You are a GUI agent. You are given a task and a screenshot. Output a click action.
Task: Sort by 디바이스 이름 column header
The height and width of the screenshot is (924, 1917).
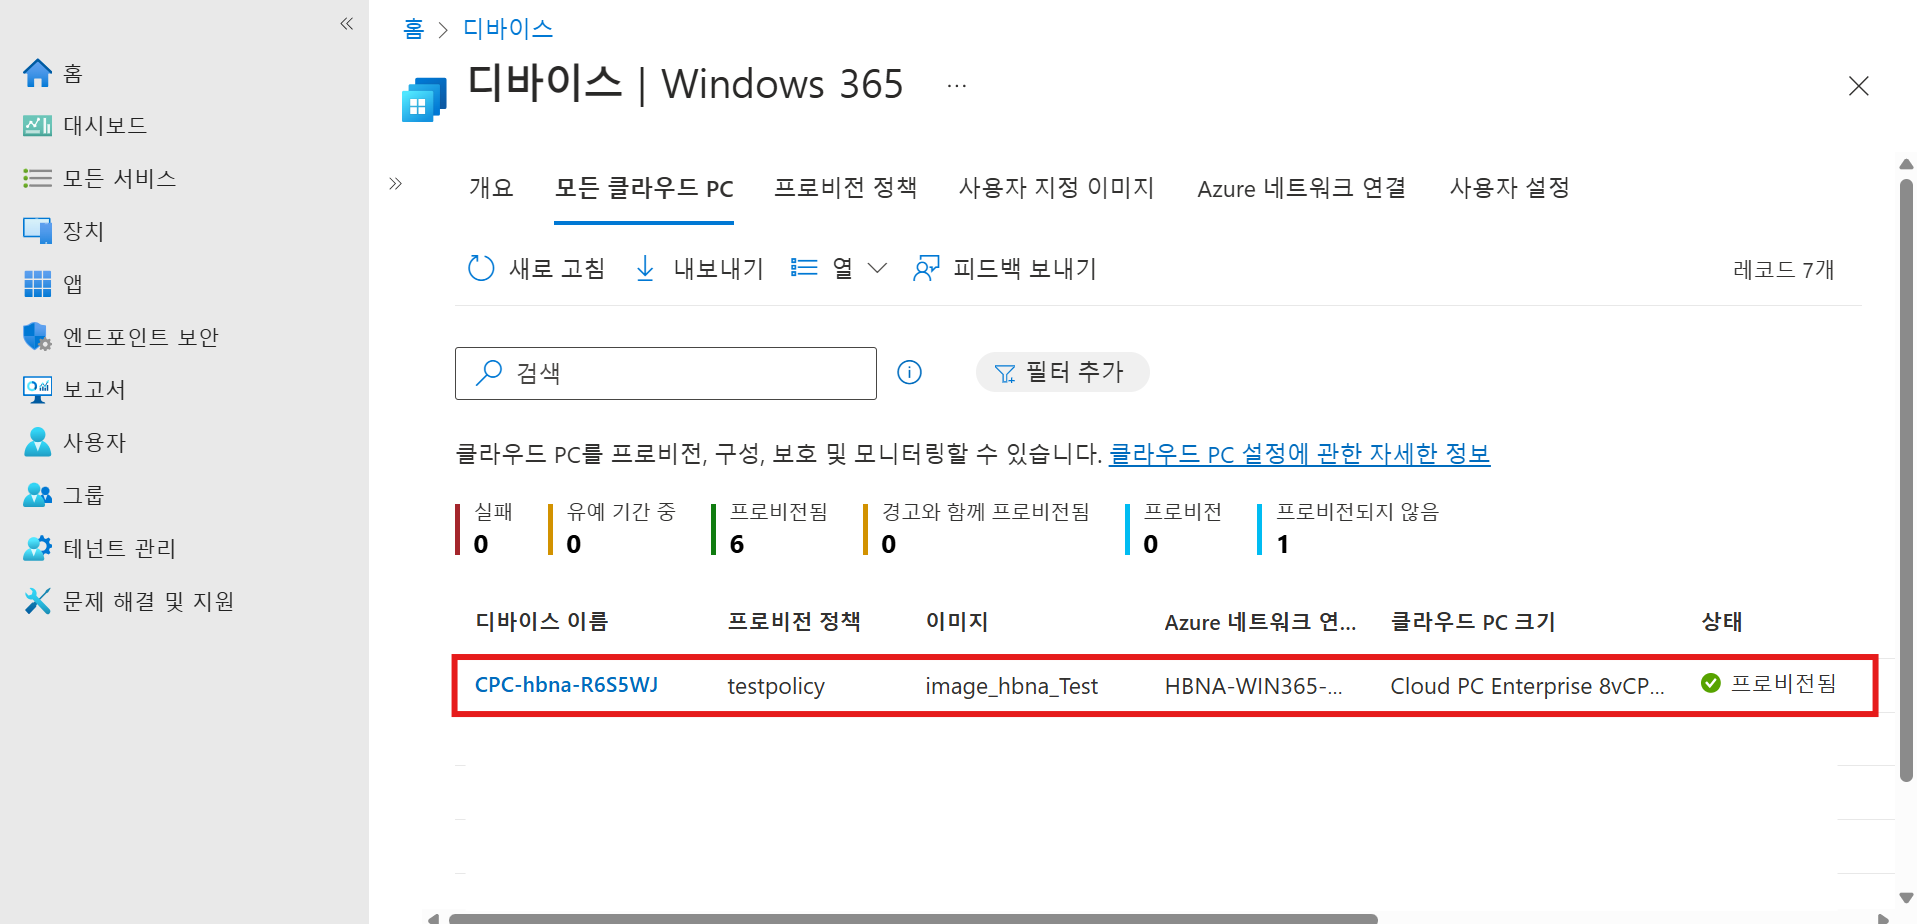pyautogui.click(x=542, y=621)
